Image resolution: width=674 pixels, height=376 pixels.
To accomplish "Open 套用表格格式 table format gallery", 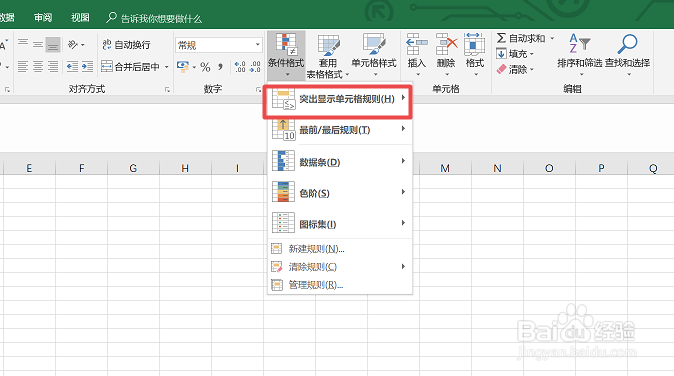I will [328, 56].
